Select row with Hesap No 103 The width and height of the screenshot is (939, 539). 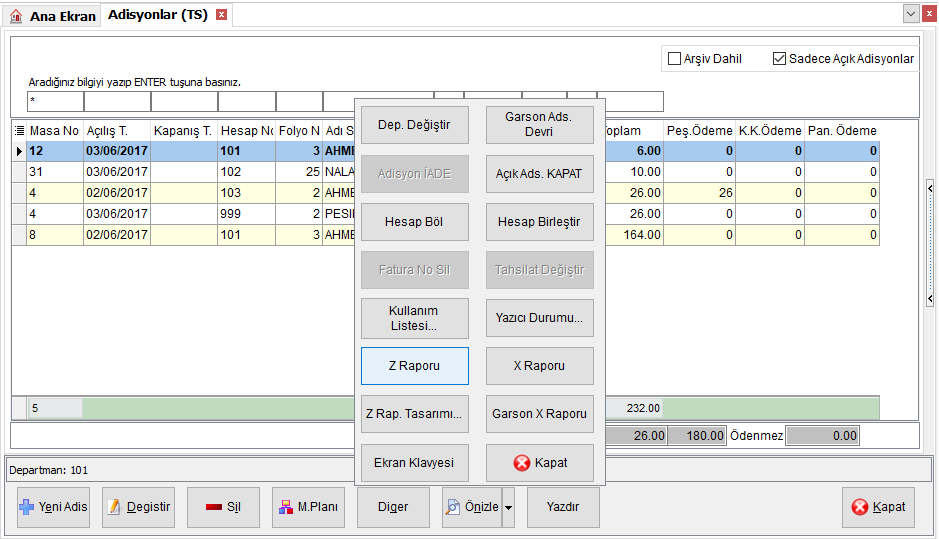click(446, 193)
